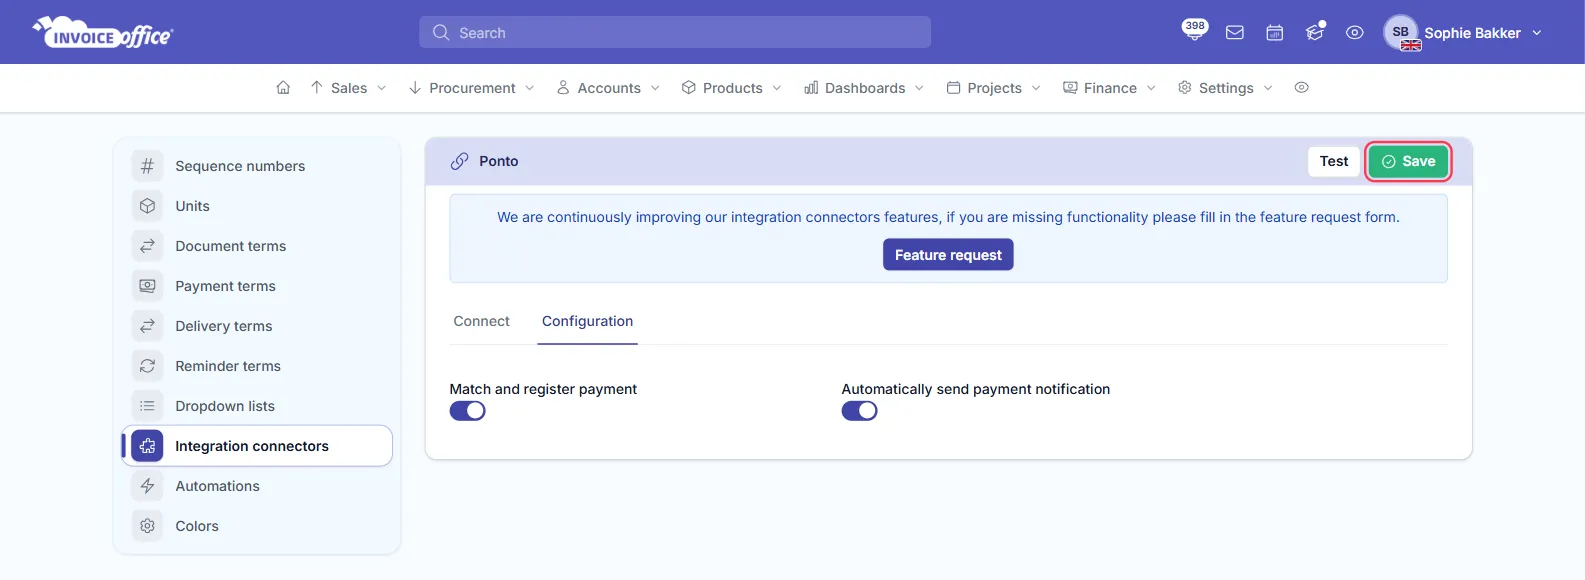Click the Sequence numbers hash icon
The width and height of the screenshot is (1585, 580).
pos(147,166)
